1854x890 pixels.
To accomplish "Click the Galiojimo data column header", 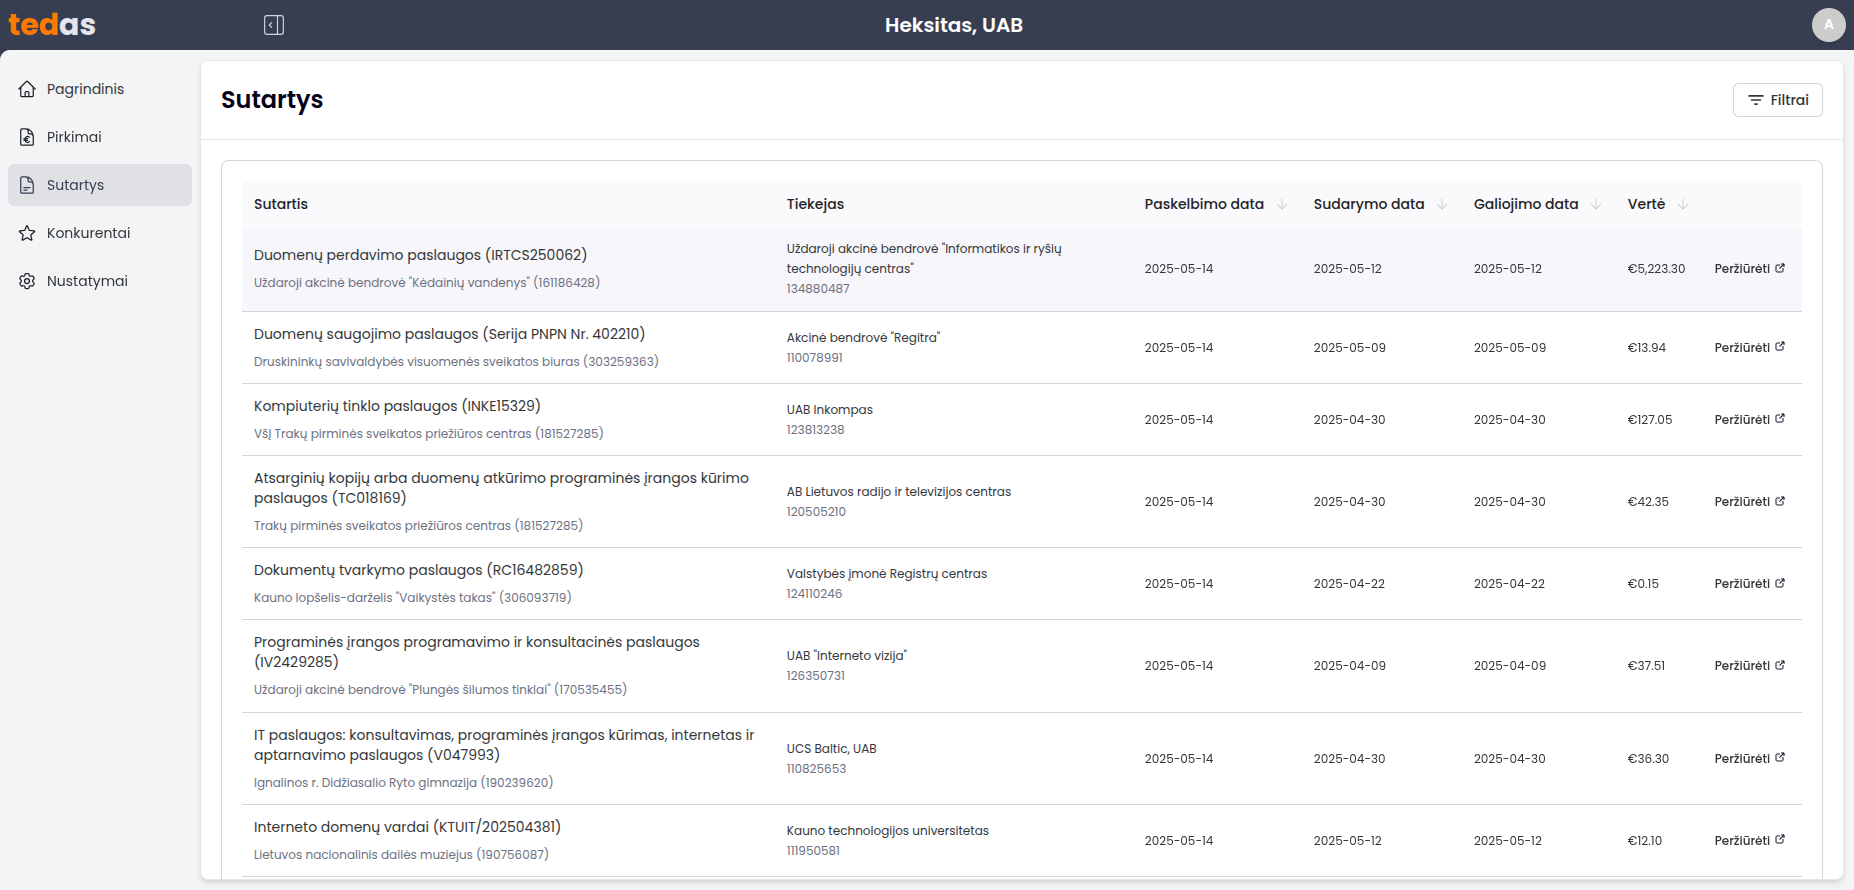I will pyautogui.click(x=1526, y=204).
